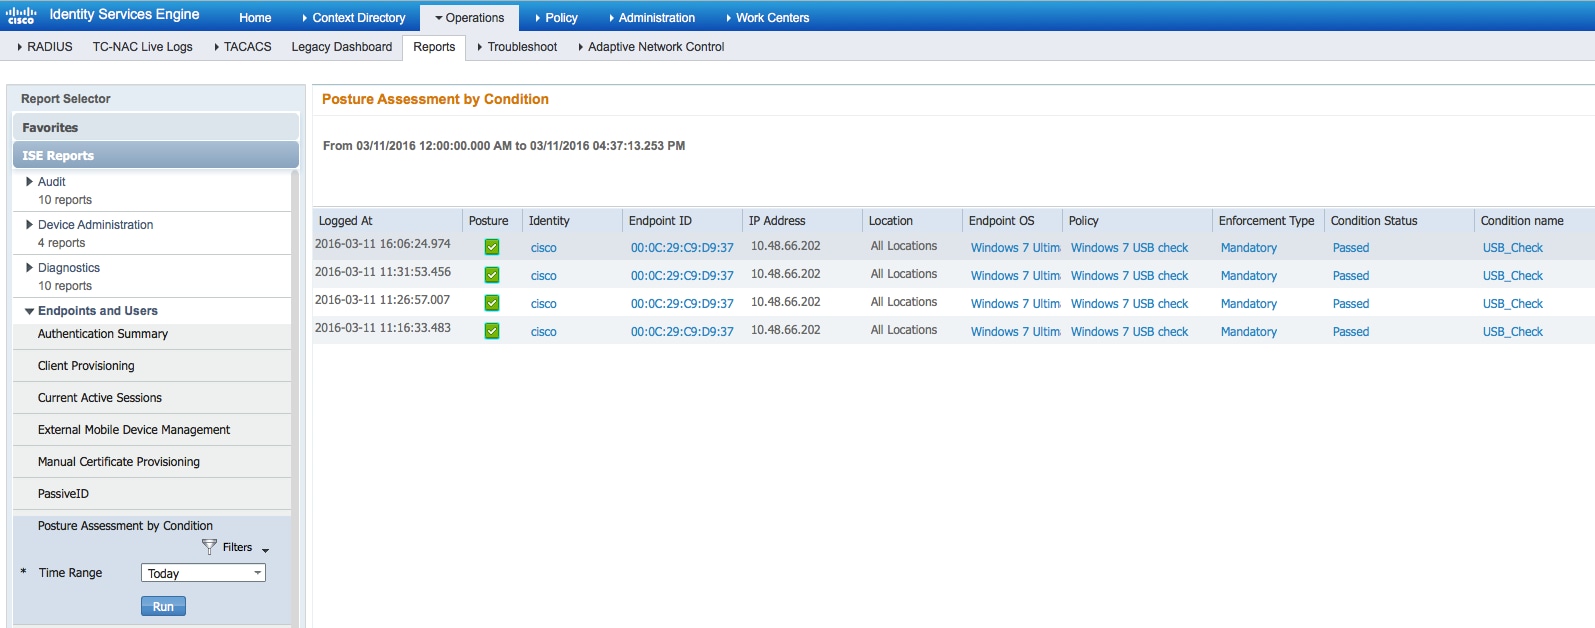This screenshot has width=1595, height=628.
Task: Click the green posture check icon for 11:16:33.483 row
Action: 492,331
